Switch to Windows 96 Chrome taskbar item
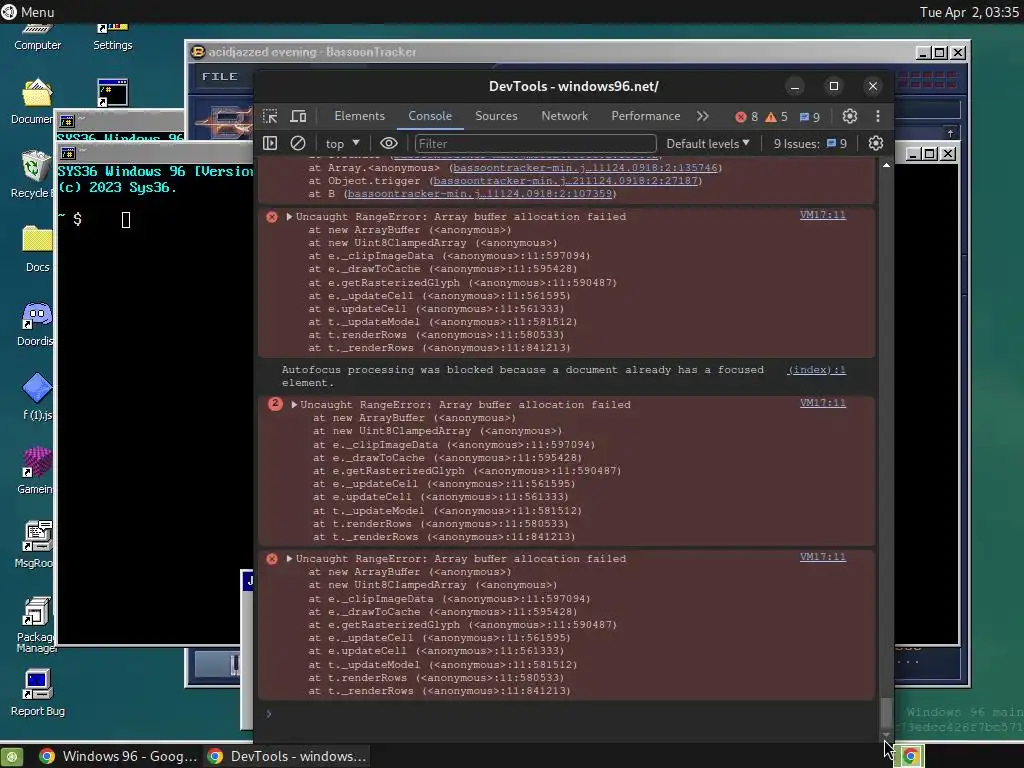1024x768 pixels. click(x=118, y=756)
